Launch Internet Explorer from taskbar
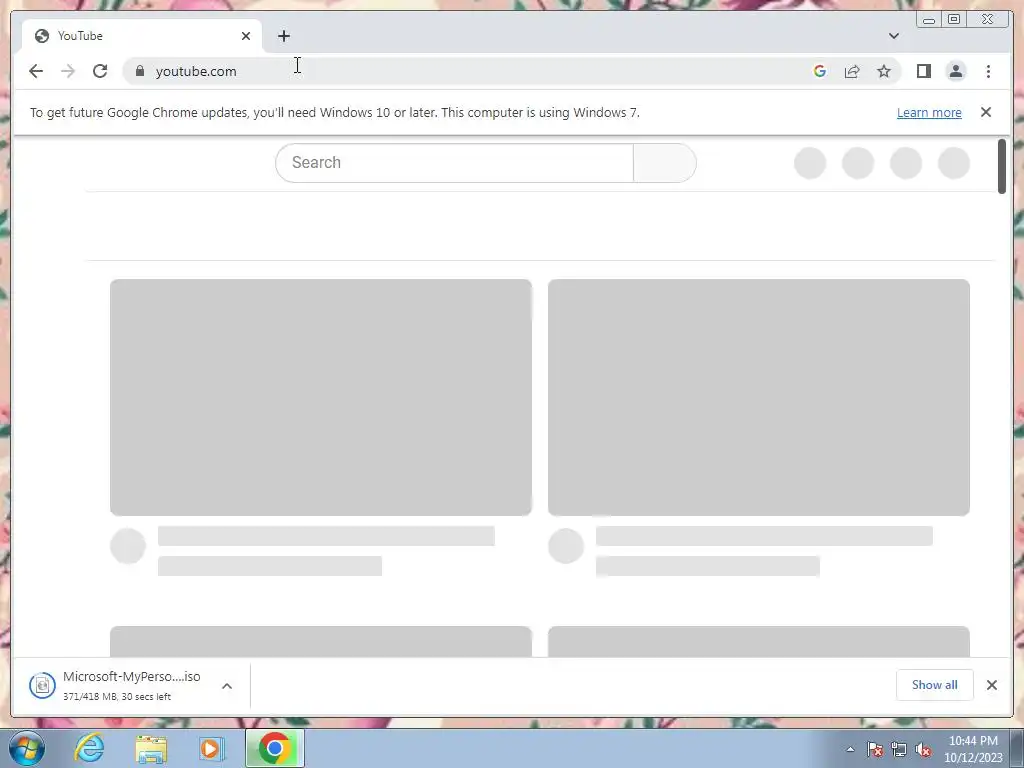This screenshot has height=768, width=1024. [x=89, y=748]
